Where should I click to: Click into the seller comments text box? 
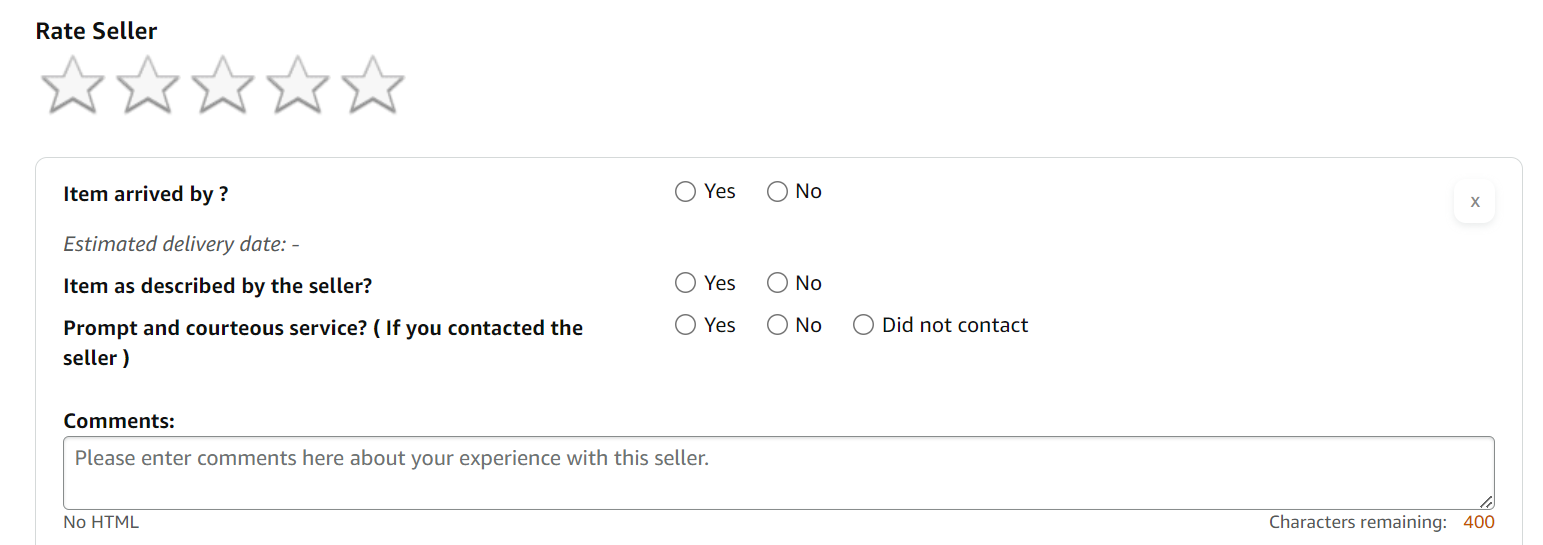778,473
